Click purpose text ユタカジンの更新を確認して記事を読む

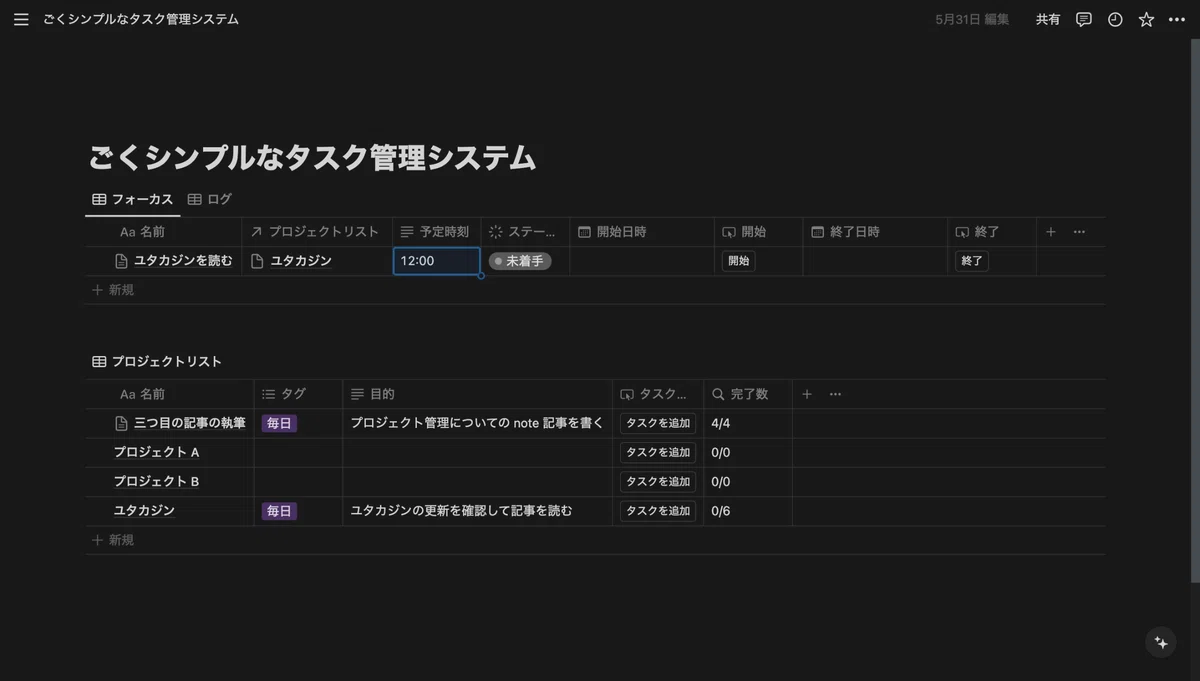point(461,511)
